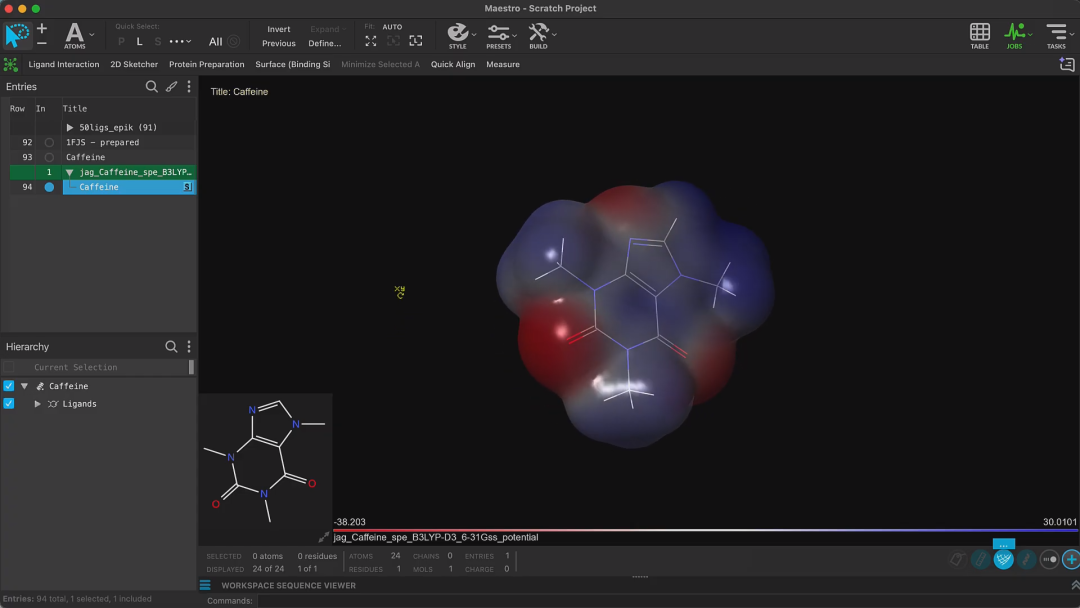Click the green favorites network icon
The width and height of the screenshot is (1080, 608).
click(10, 65)
